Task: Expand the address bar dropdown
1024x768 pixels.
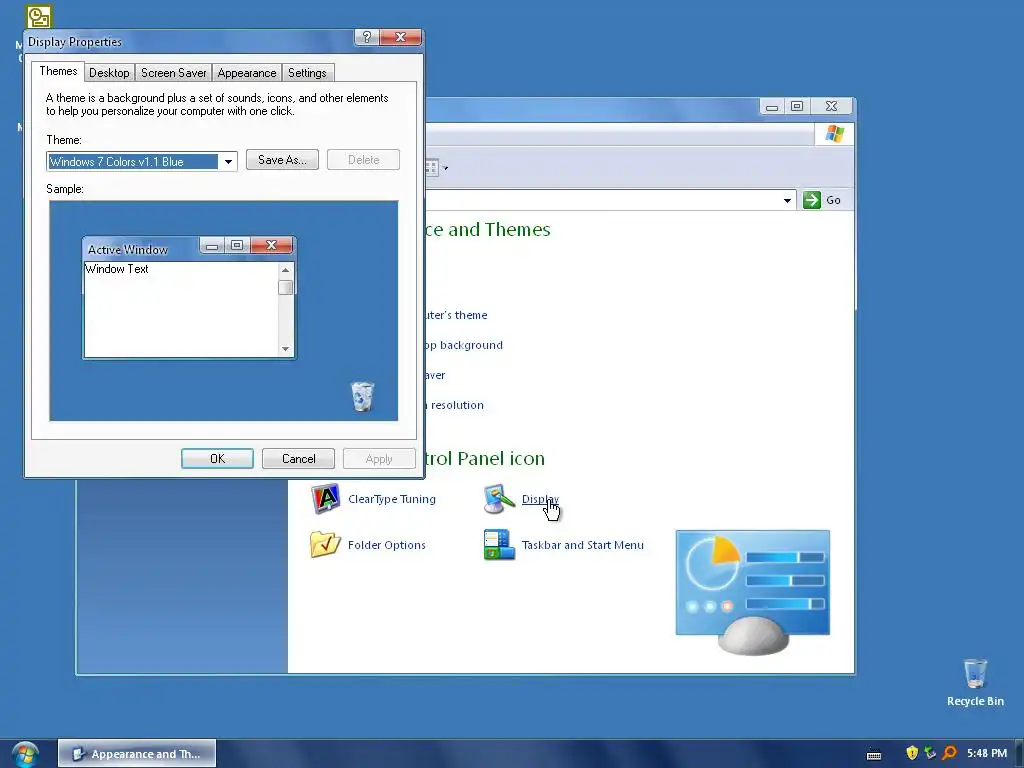Action: (x=788, y=200)
